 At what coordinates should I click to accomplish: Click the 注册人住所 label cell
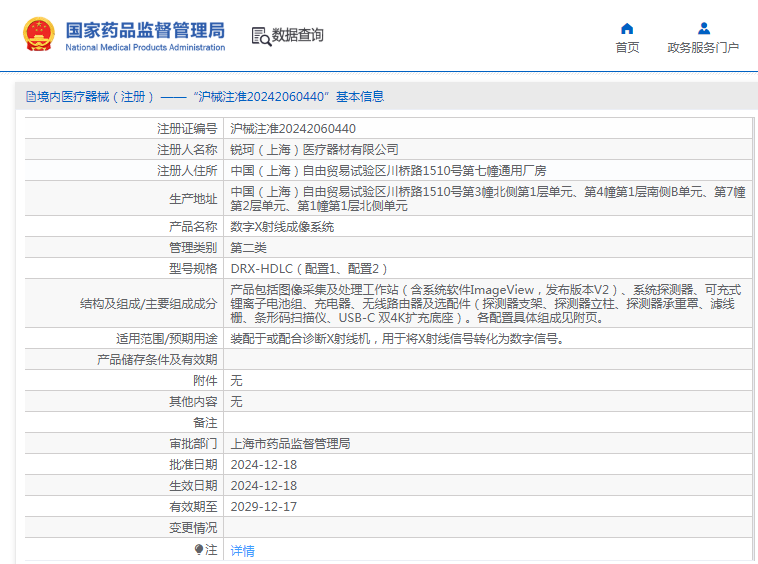(x=187, y=171)
